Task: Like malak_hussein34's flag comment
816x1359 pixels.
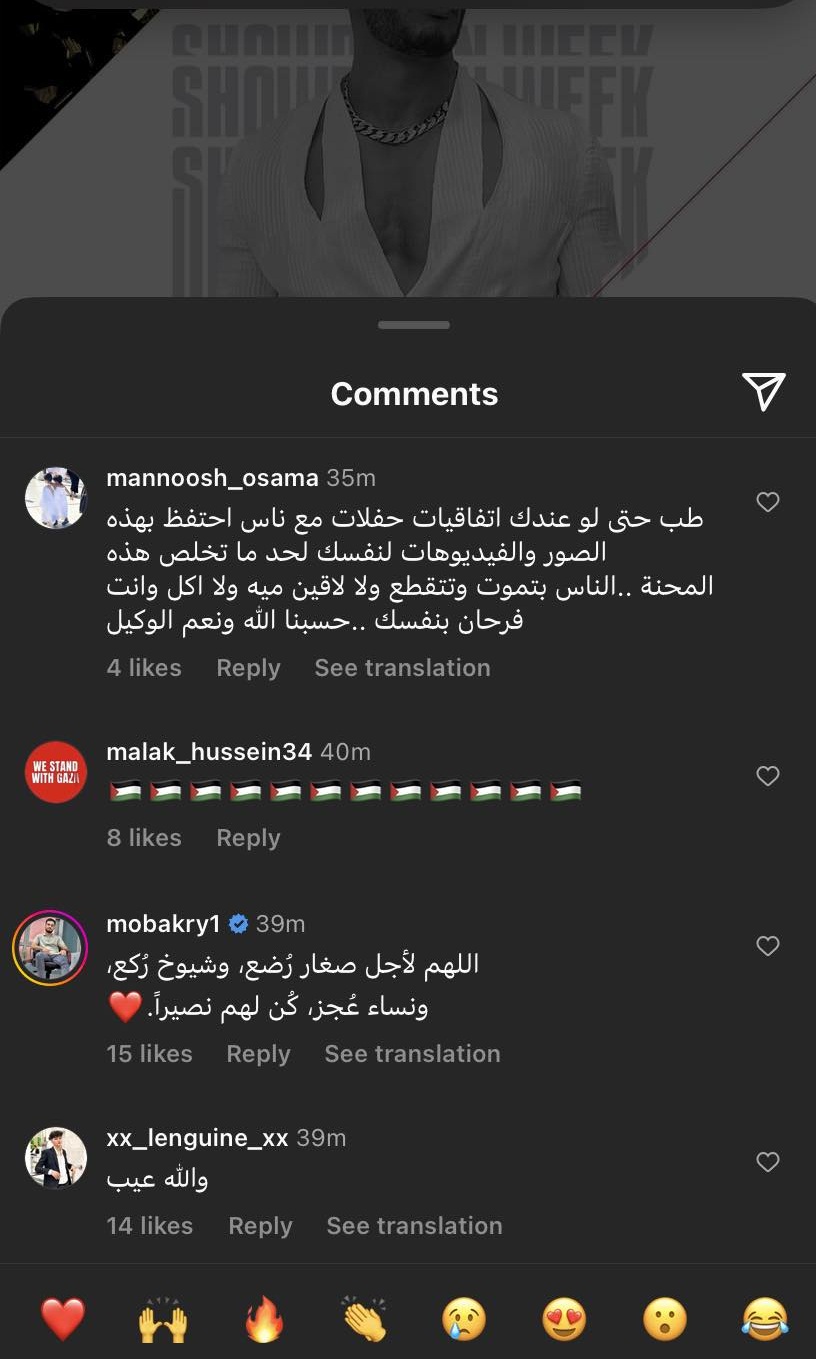Action: tap(767, 776)
